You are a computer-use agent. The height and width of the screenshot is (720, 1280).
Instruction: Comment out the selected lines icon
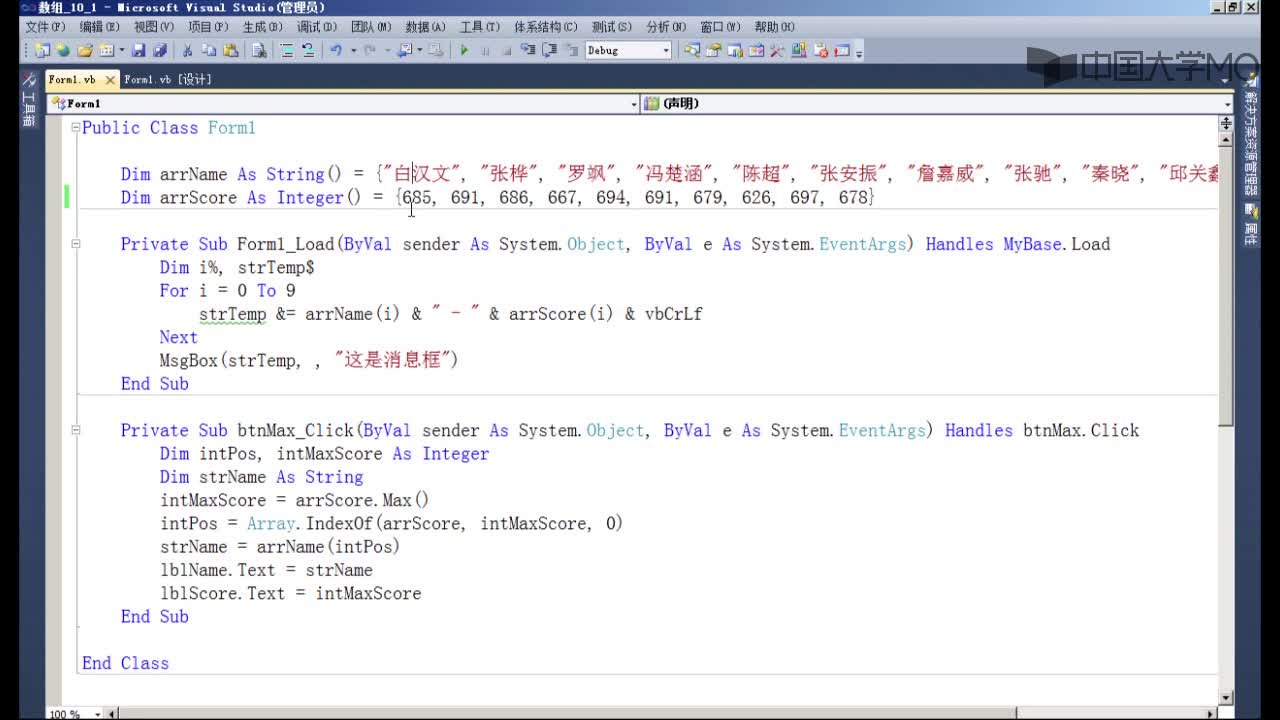click(287, 50)
